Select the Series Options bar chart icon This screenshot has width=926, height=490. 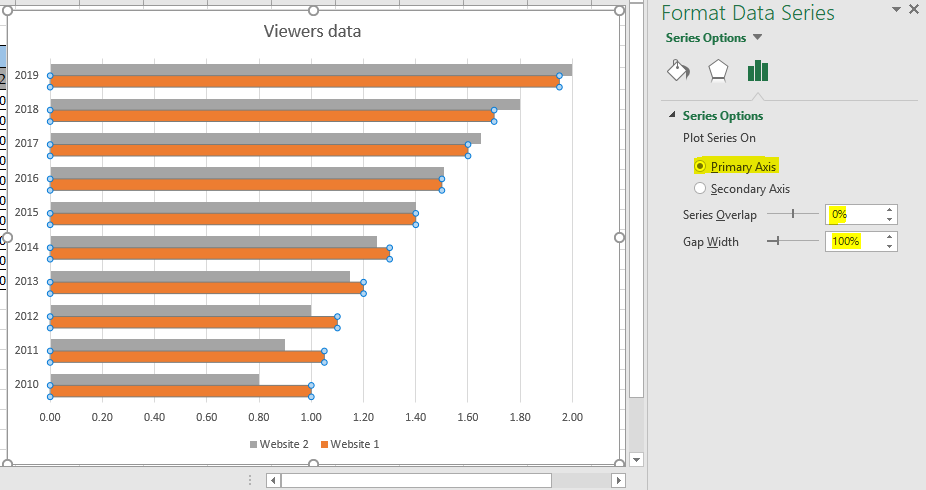point(758,71)
